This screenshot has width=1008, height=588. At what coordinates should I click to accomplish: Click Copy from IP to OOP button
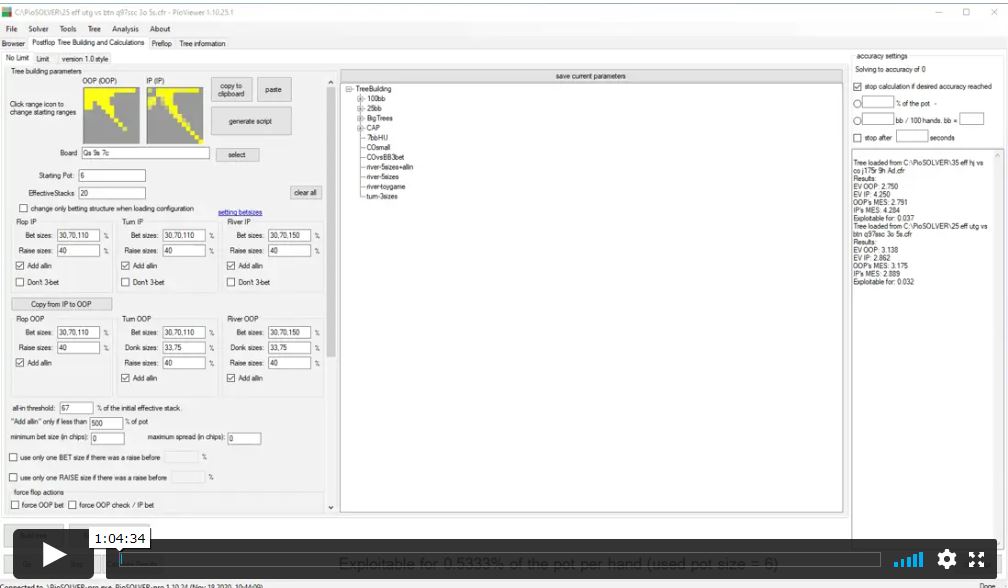click(x=62, y=304)
